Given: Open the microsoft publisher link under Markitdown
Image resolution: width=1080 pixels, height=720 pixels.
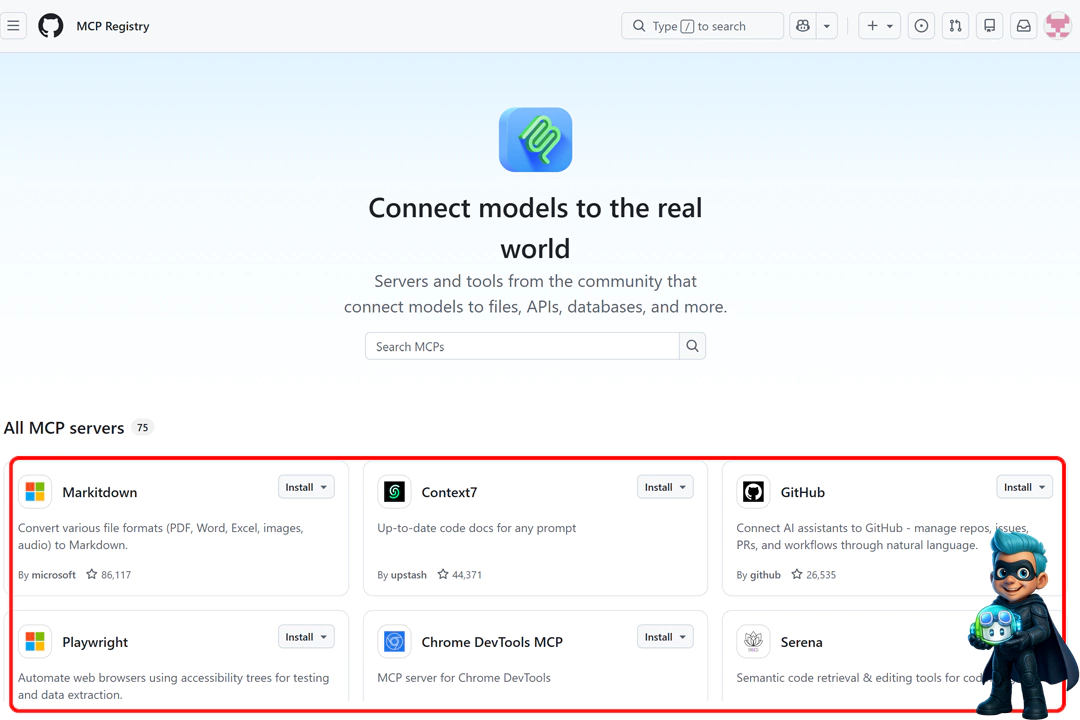Looking at the screenshot, I should pyautogui.click(x=53, y=575).
